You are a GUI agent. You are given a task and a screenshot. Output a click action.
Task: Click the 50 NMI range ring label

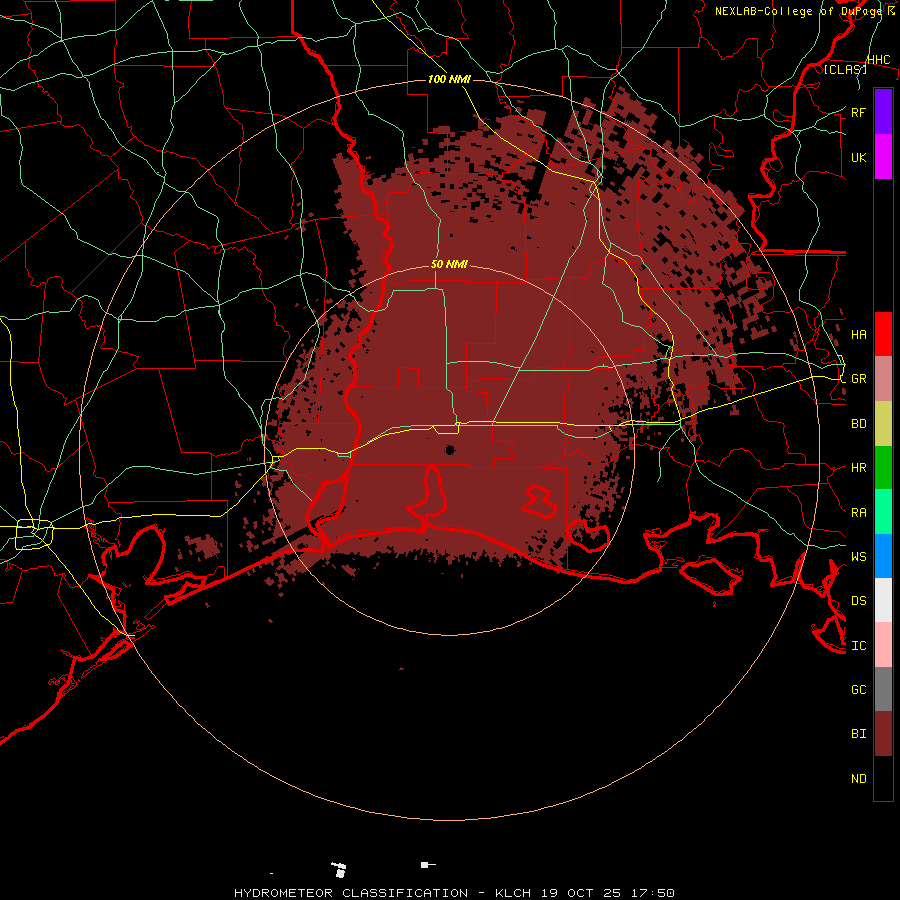coord(449,265)
